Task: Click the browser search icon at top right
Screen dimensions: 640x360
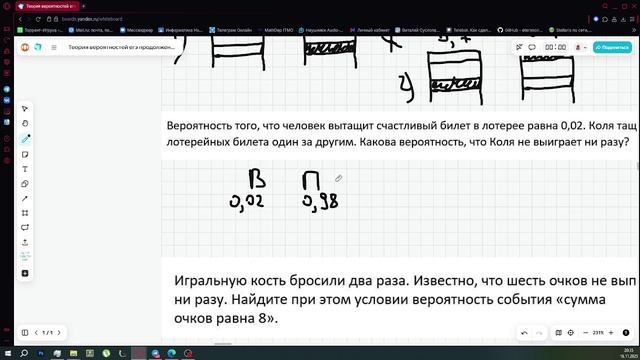Action: point(605,6)
